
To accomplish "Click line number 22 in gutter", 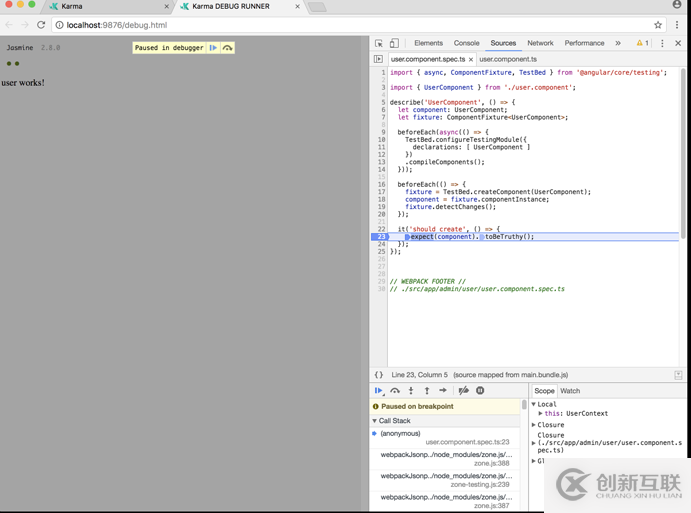I will pyautogui.click(x=381, y=229).
